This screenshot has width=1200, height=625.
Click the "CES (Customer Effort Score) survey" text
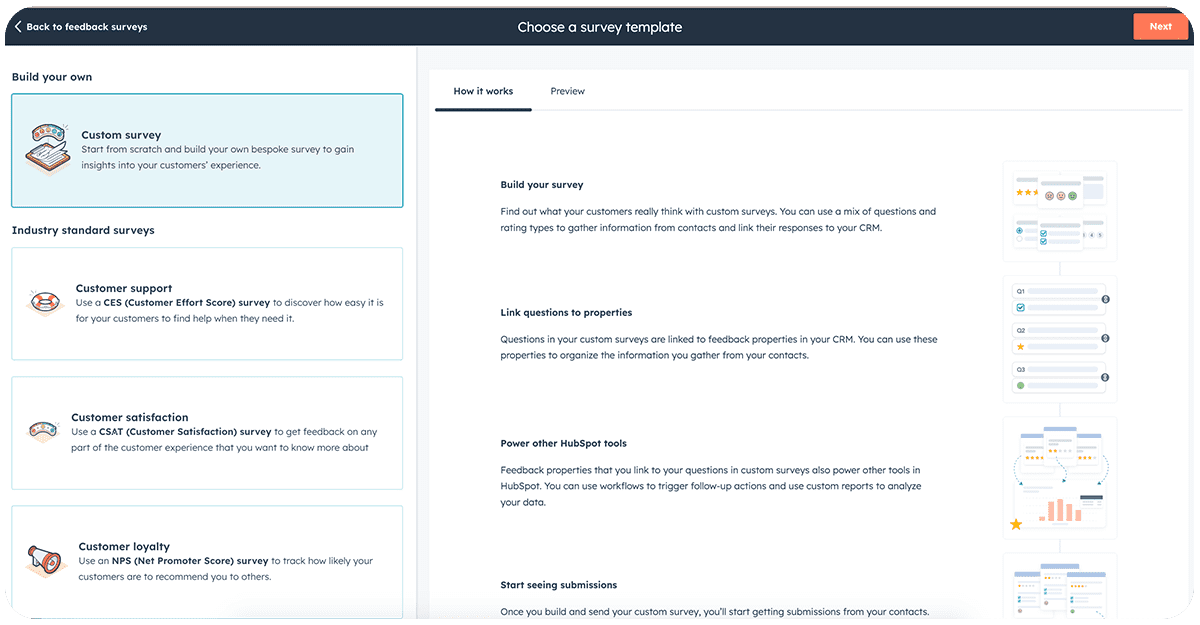187,303
